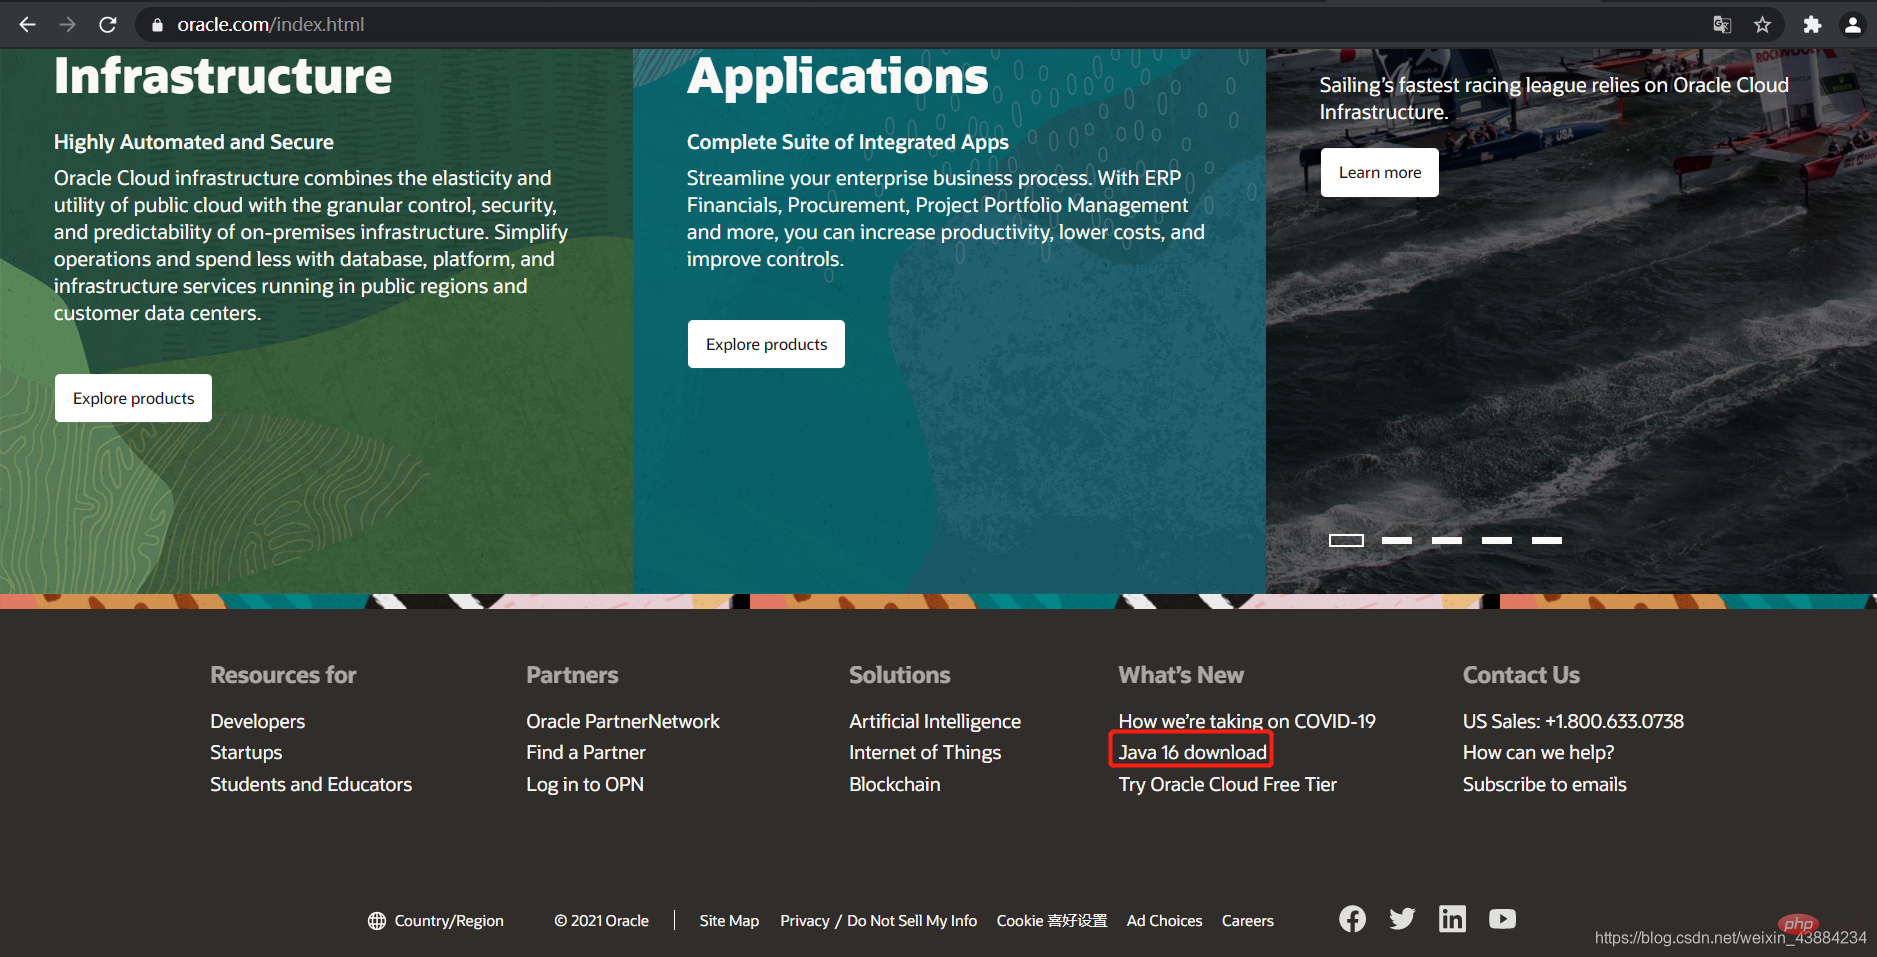Open Oracle's Facebook page
The height and width of the screenshot is (957, 1877).
tap(1352, 919)
